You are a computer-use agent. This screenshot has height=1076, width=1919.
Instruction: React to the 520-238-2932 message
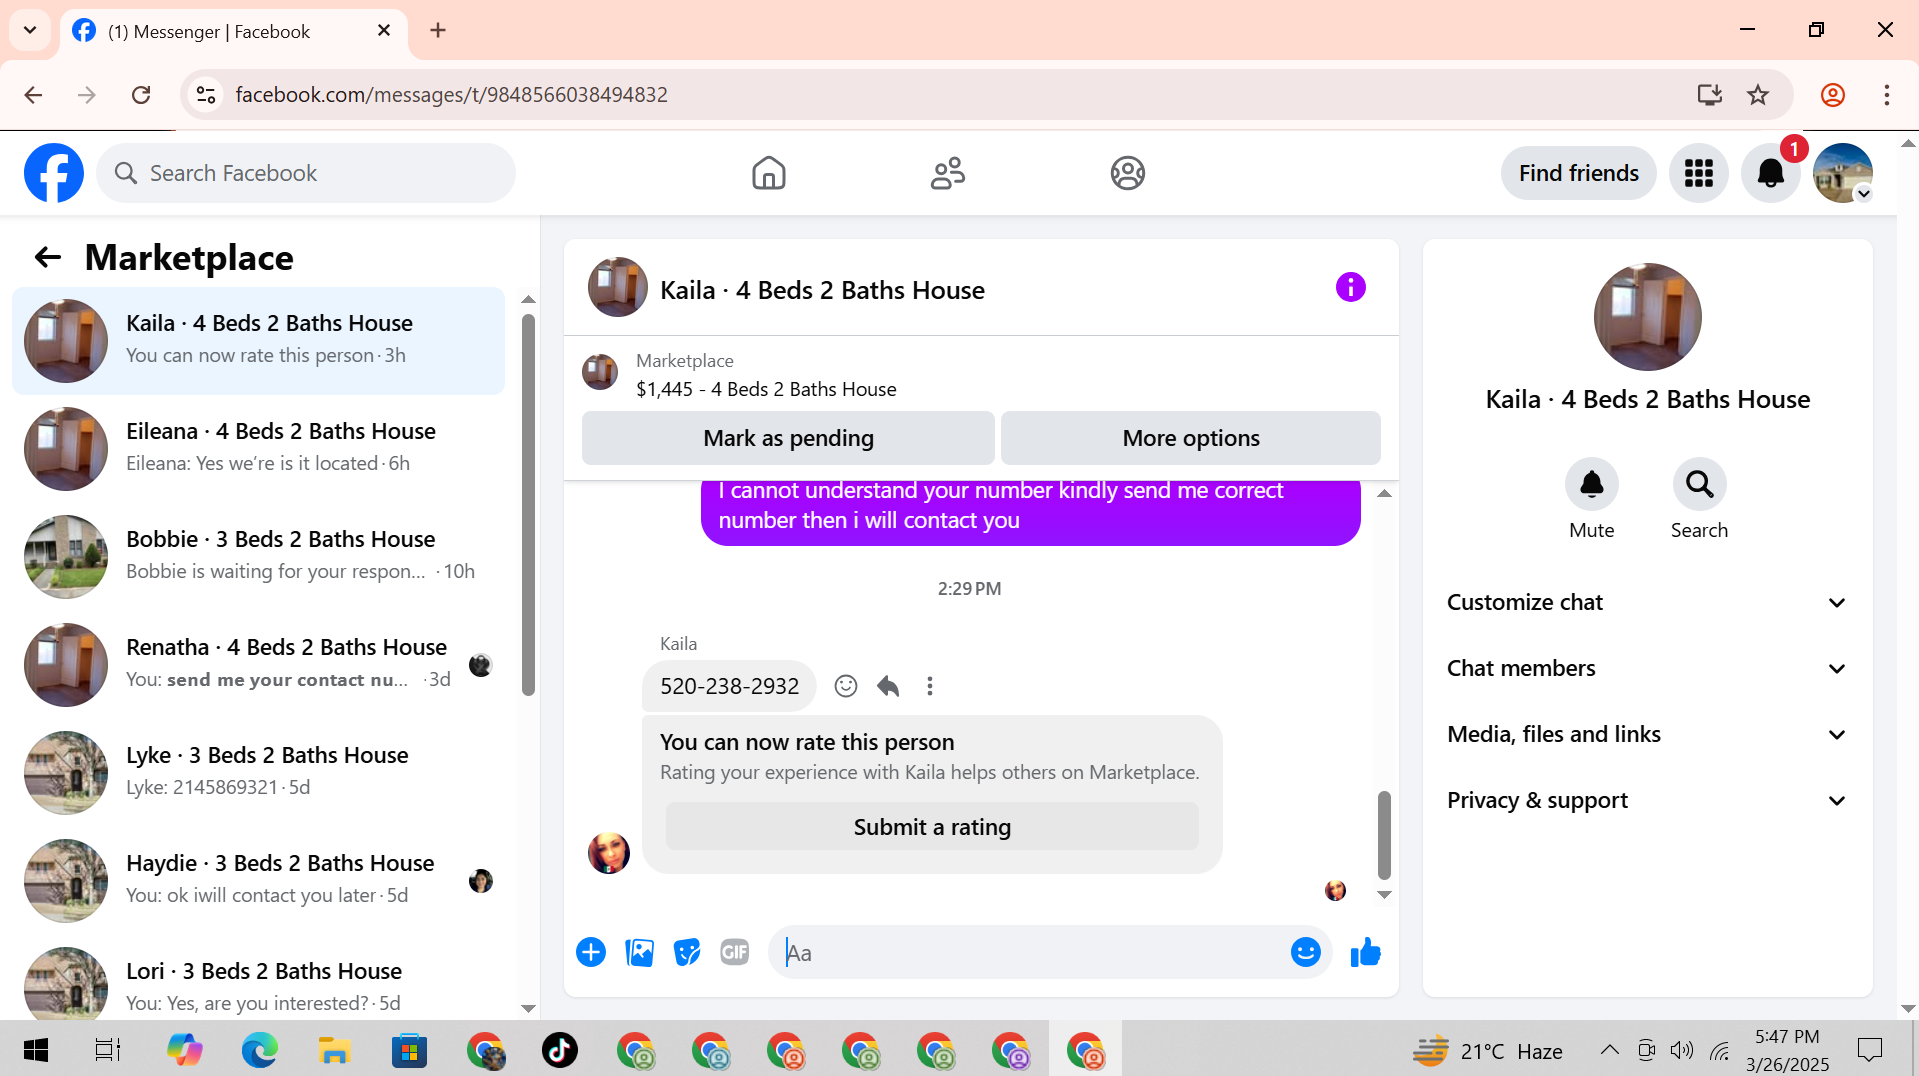click(846, 686)
